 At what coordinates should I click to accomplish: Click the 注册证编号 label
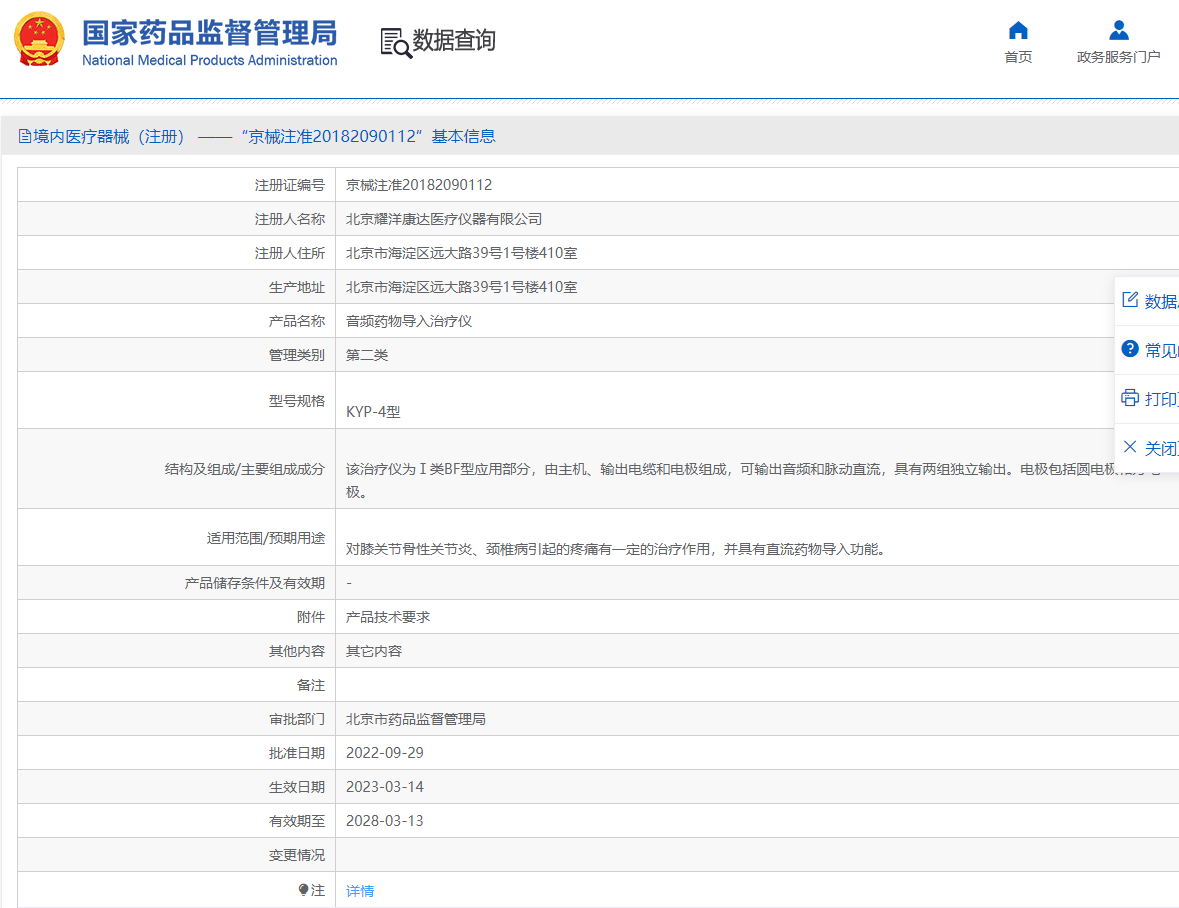[289, 185]
